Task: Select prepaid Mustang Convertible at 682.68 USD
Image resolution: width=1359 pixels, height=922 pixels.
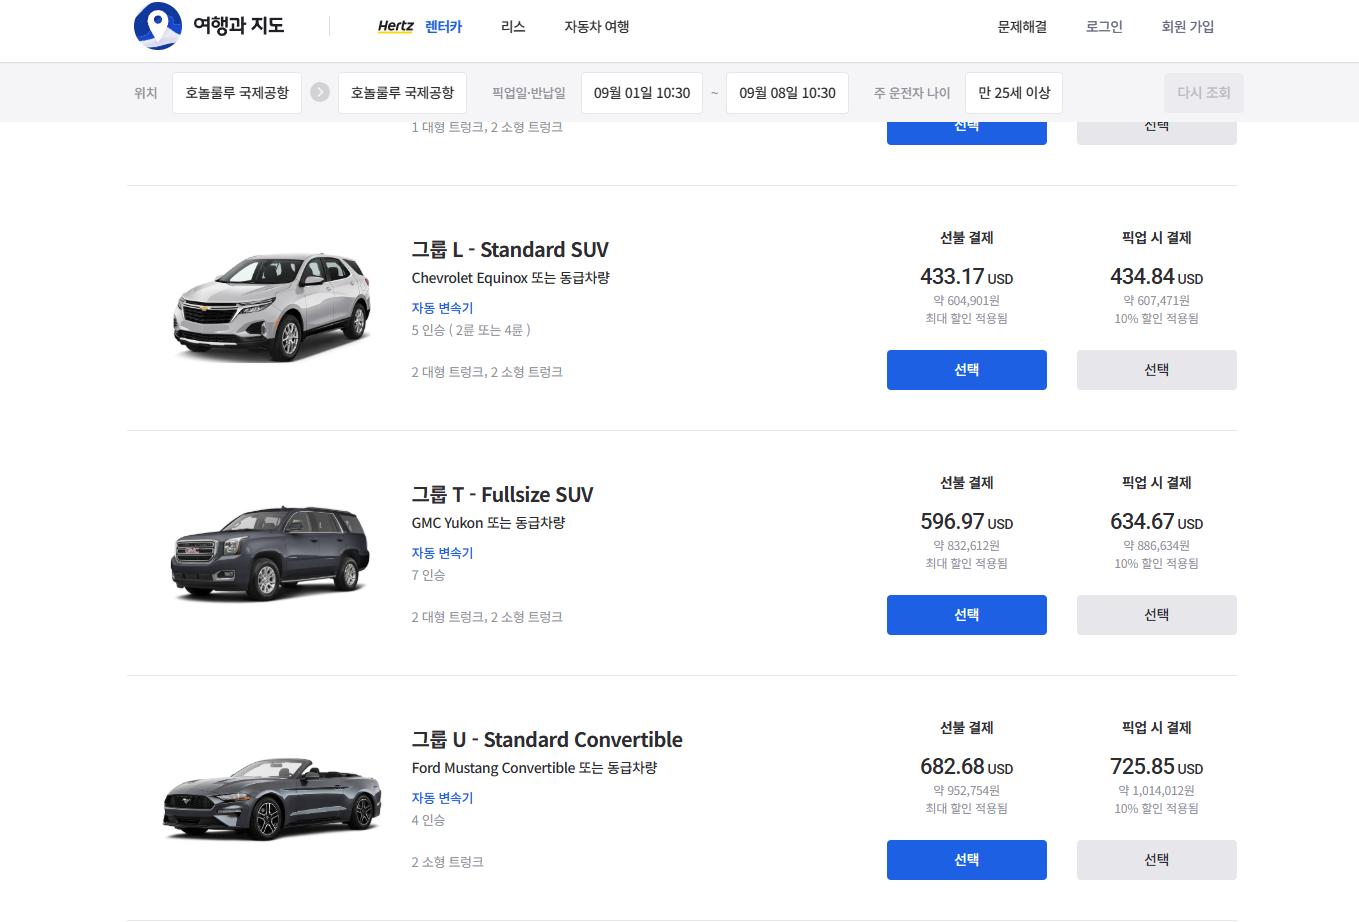Action: [x=966, y=860]
